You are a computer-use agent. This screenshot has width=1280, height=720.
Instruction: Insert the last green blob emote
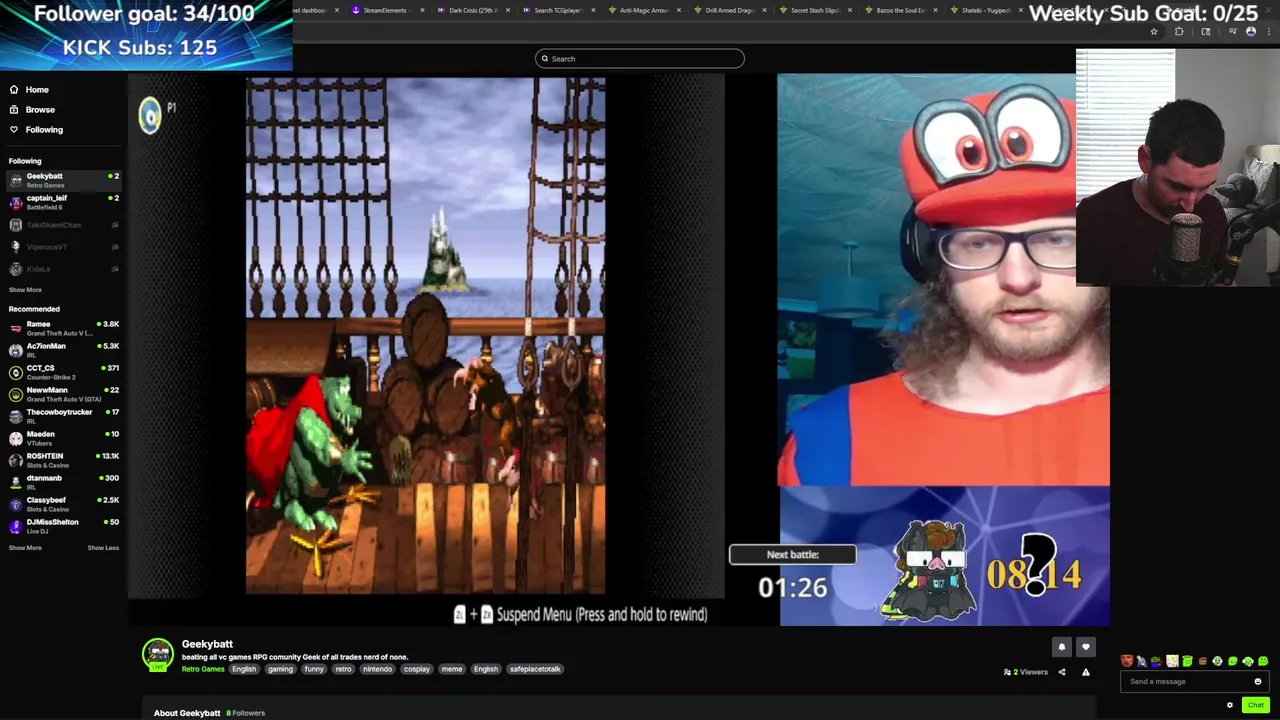click(1263, 661)
